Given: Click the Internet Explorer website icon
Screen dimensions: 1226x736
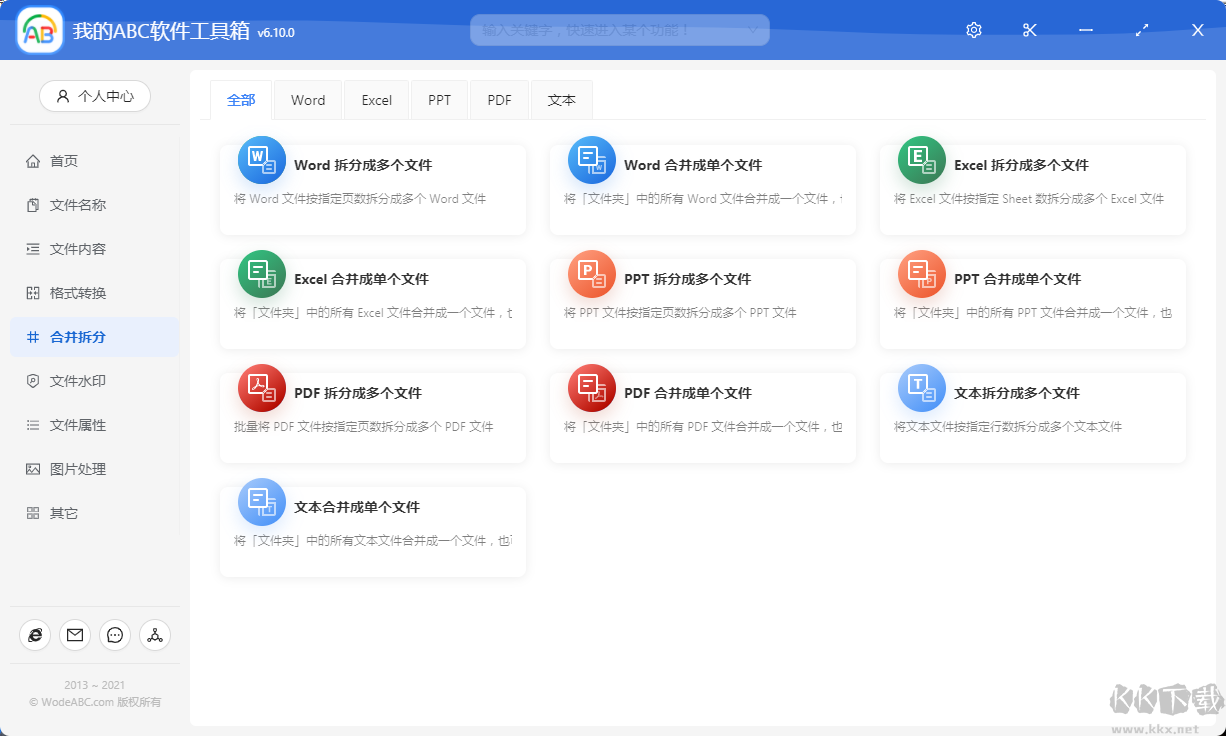Looking at the screenshot, I should pyautogui.click(x=35, y=635).
